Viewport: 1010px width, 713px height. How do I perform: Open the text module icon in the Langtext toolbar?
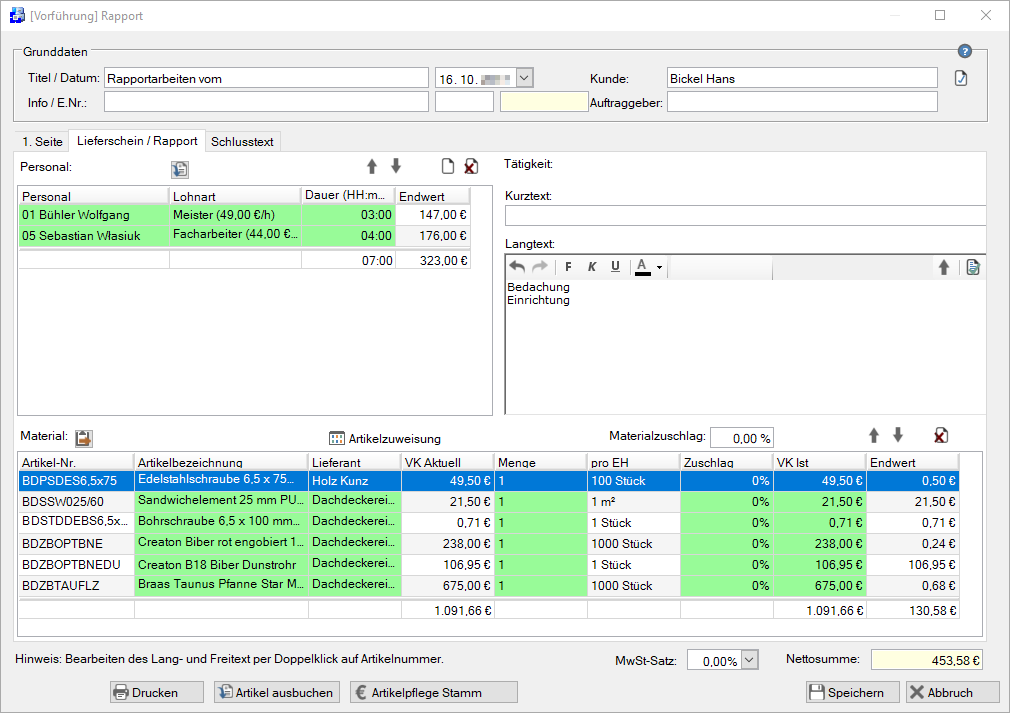pyautogui.click(x=973, y=267)
